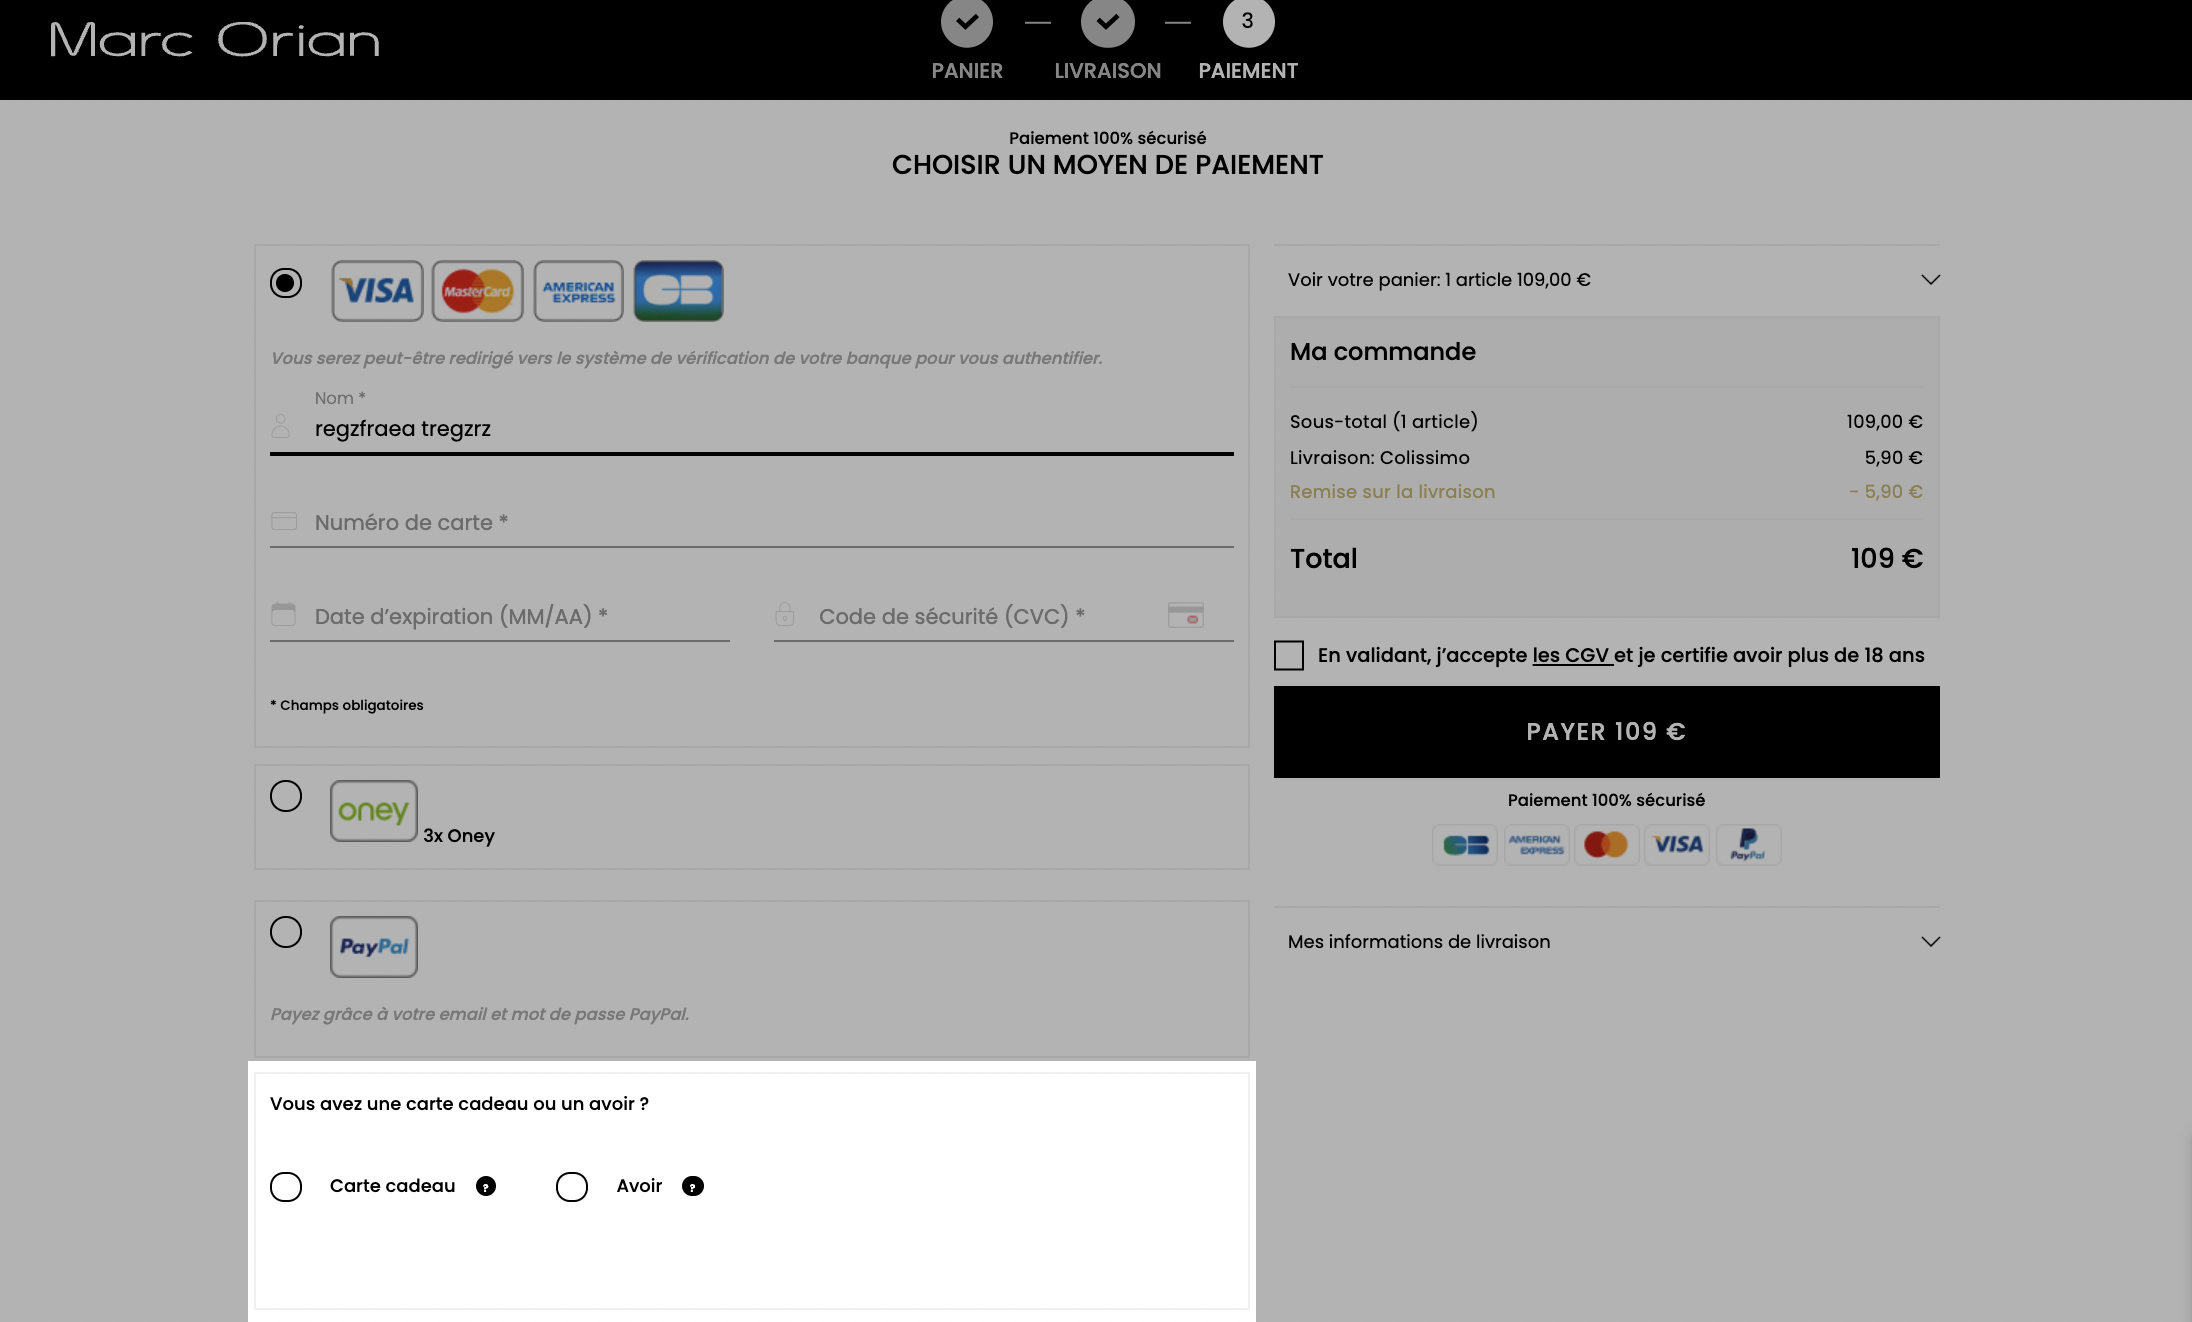The height and width of the screenshot is (1322, 2192).
Task: Click 'Payez grâce à votre email' PayPal note
Action: pos(480,1014)
